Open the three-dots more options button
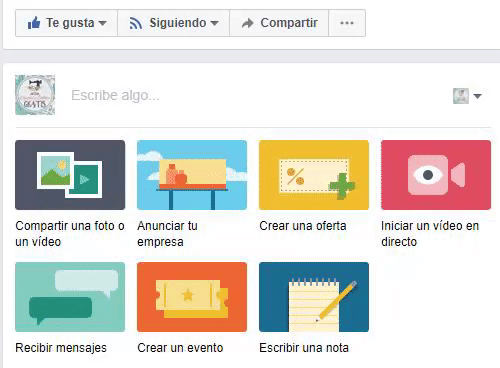Viewport: 500px width, 368px height. tap(347, 23)
